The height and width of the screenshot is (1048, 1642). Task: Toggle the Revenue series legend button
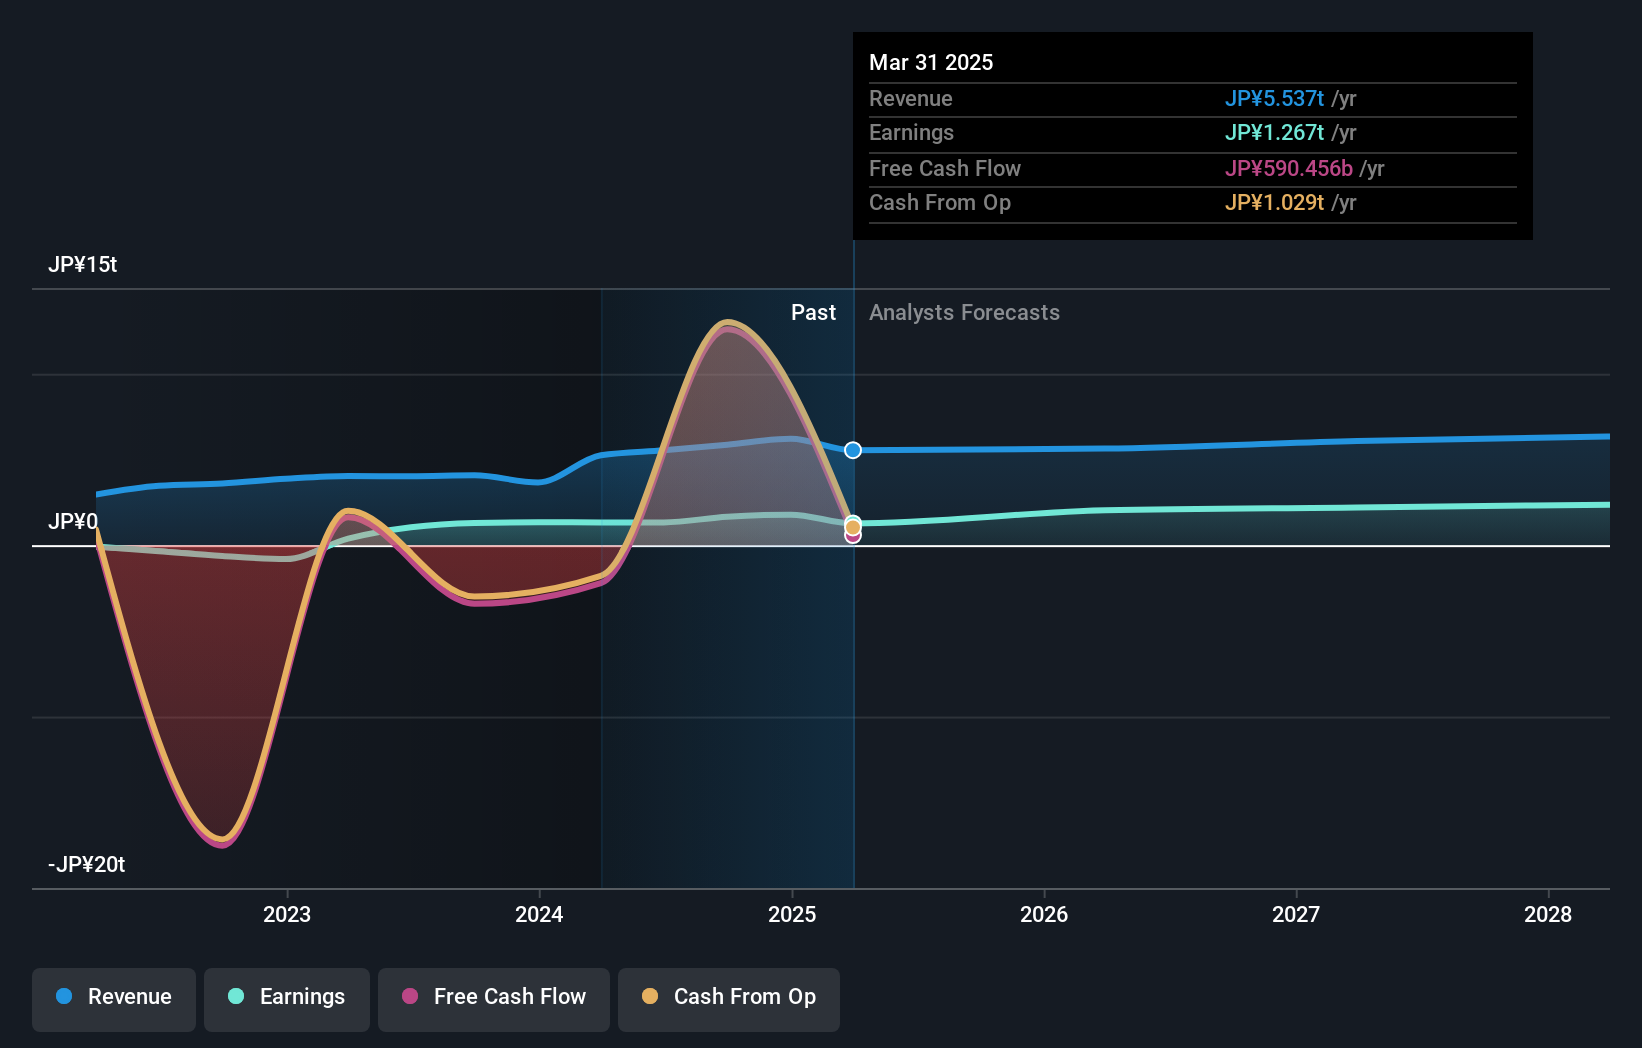tap(114, 999)
